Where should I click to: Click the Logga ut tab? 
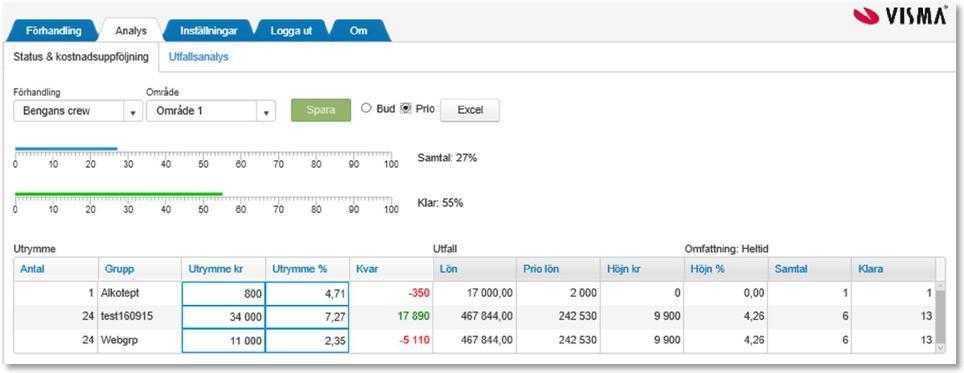coord(291,31)
